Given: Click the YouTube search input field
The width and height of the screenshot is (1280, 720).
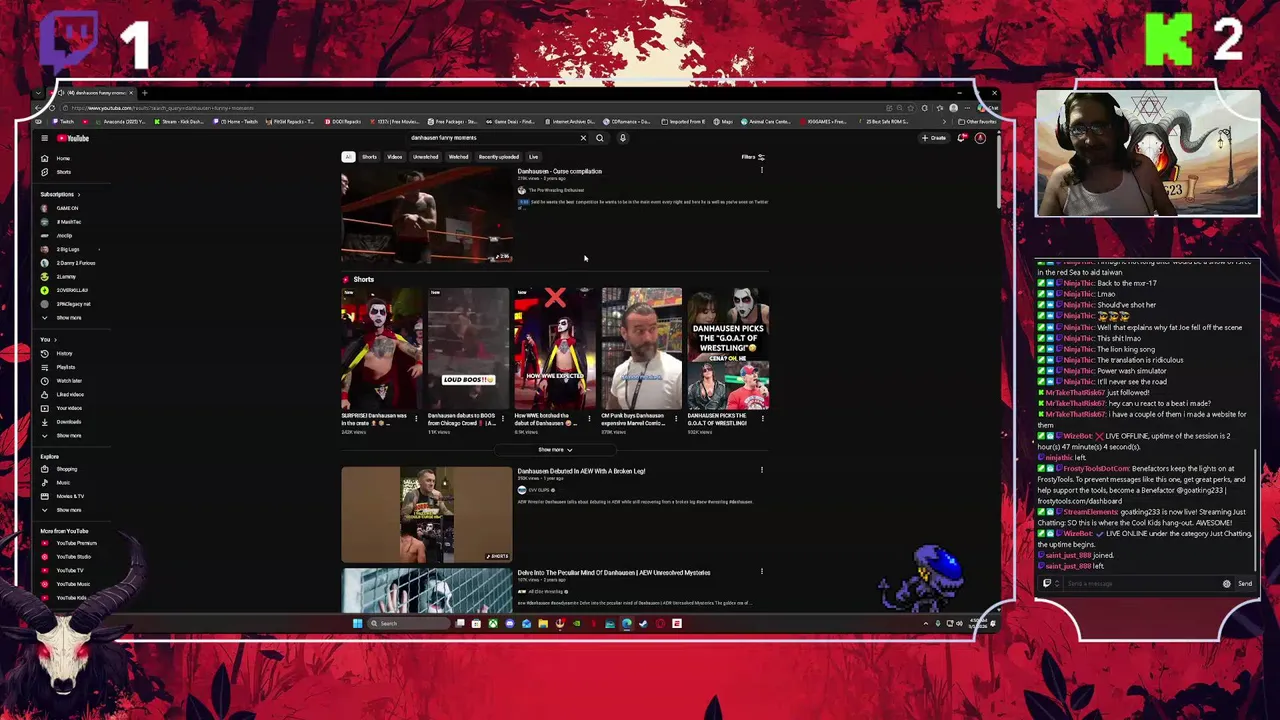Looking at the screenshot, I should pos(495,138).
